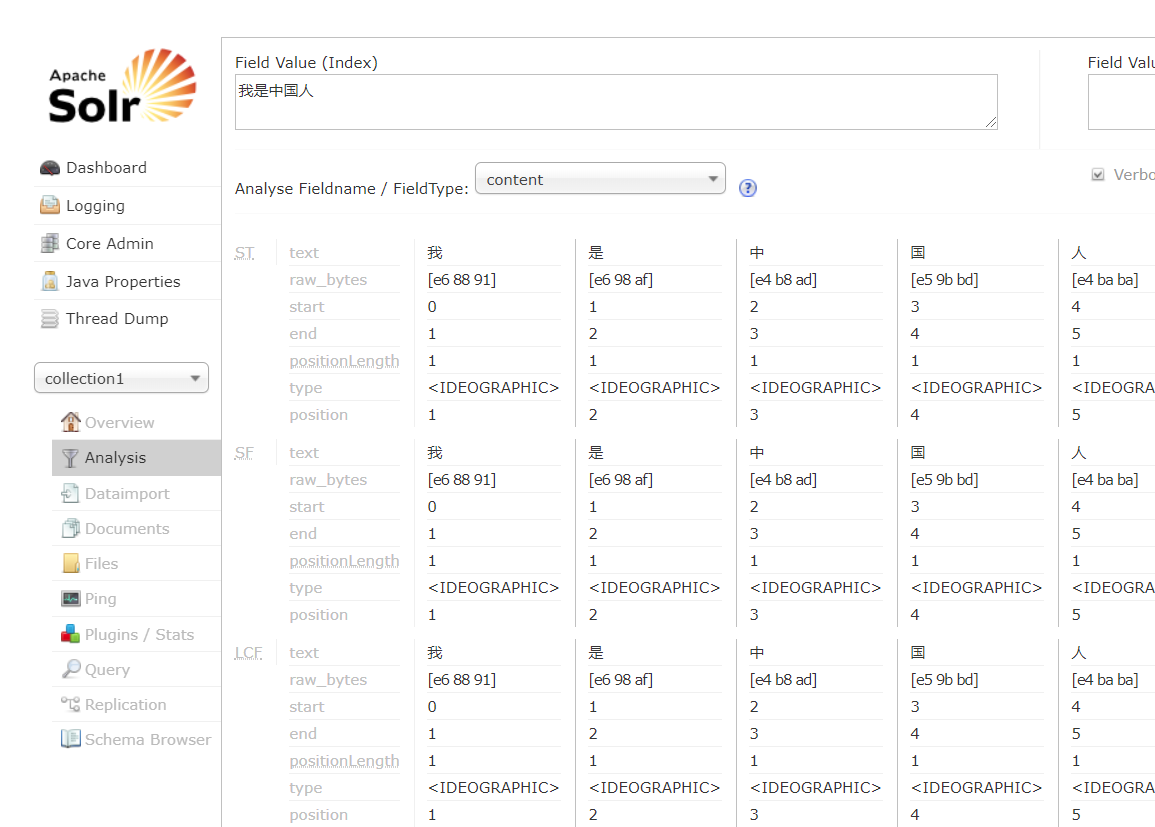
Task: Open the Query page link
Action: point(108,670)
